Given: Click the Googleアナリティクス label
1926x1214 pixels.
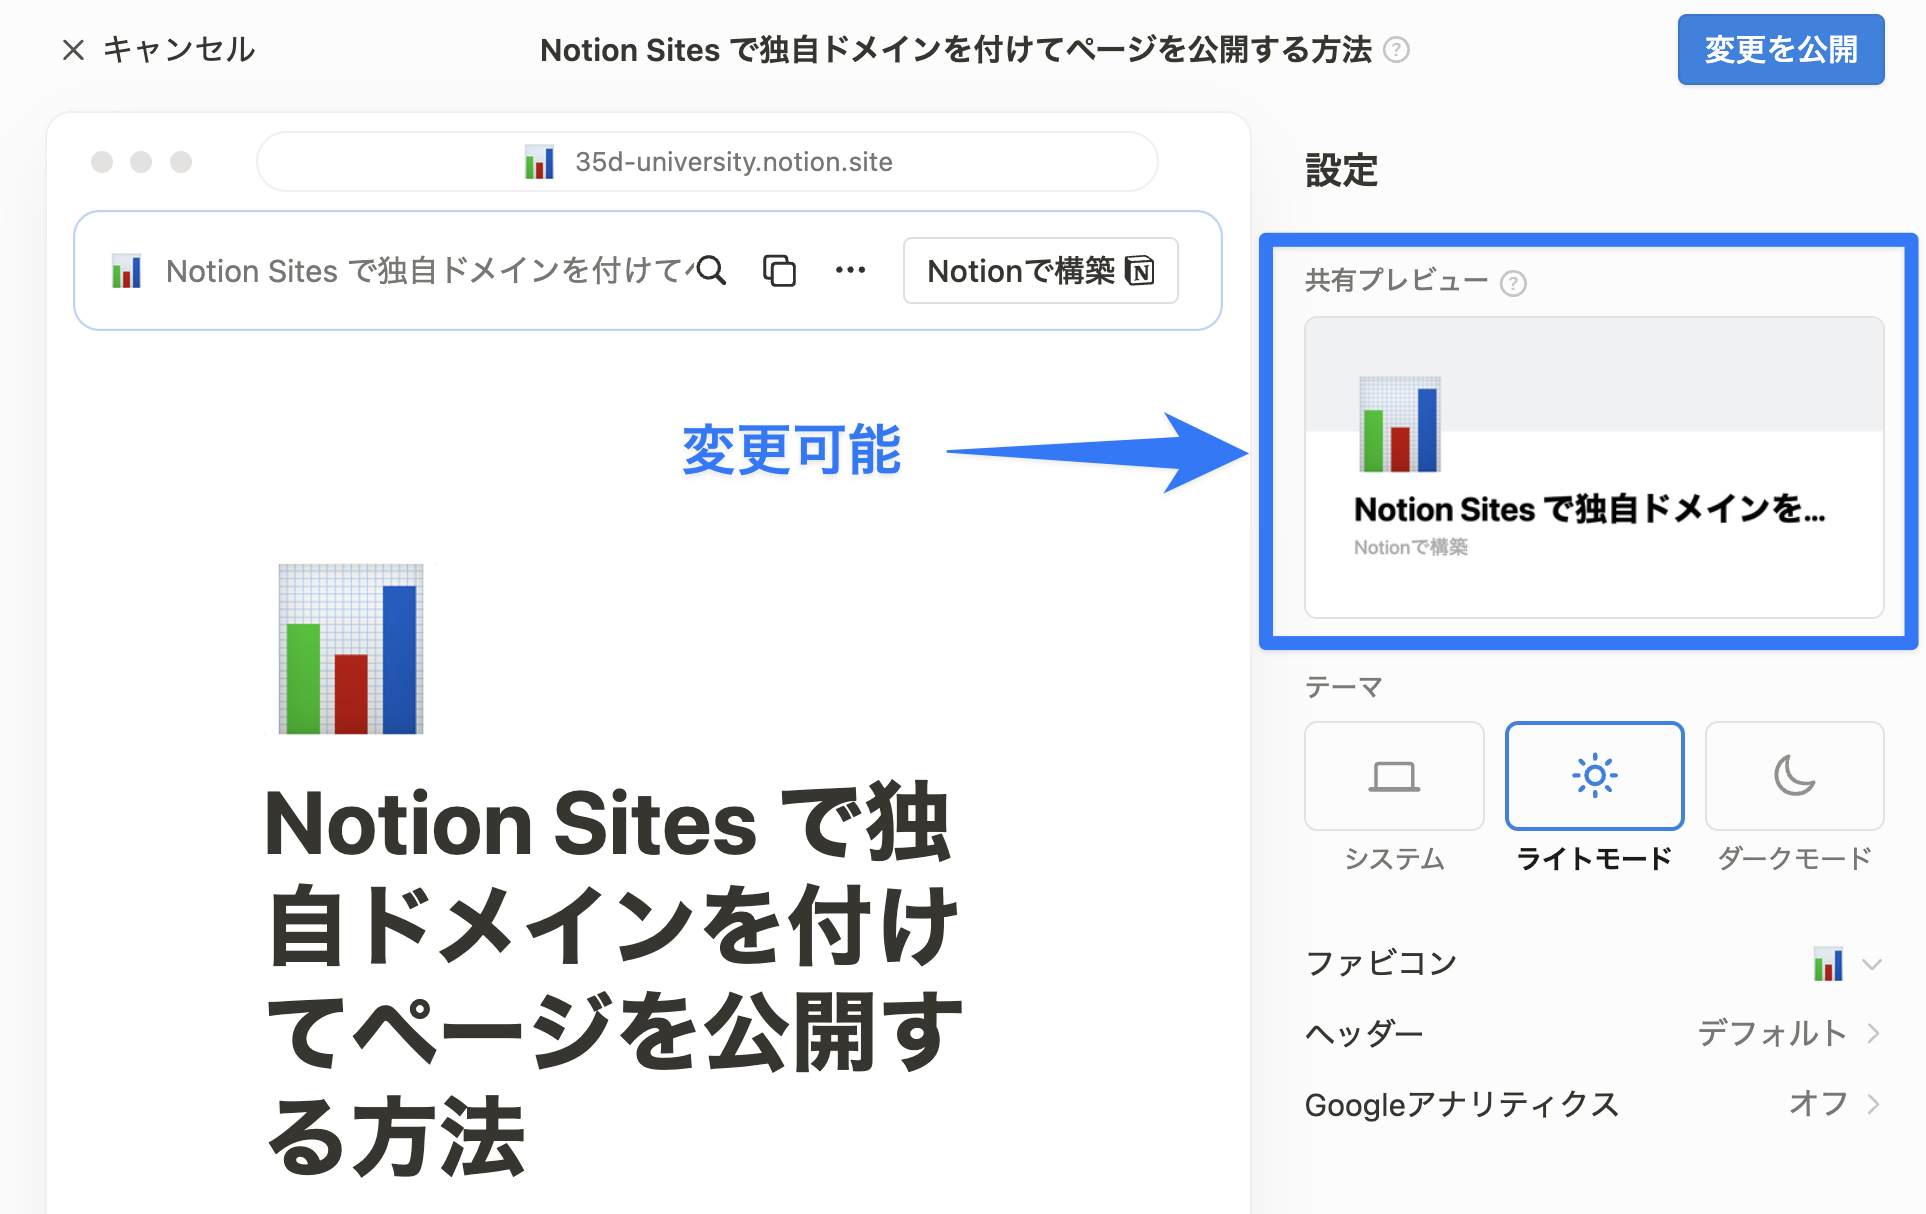Looking at the screenshot, I should click(1462, 1104).
